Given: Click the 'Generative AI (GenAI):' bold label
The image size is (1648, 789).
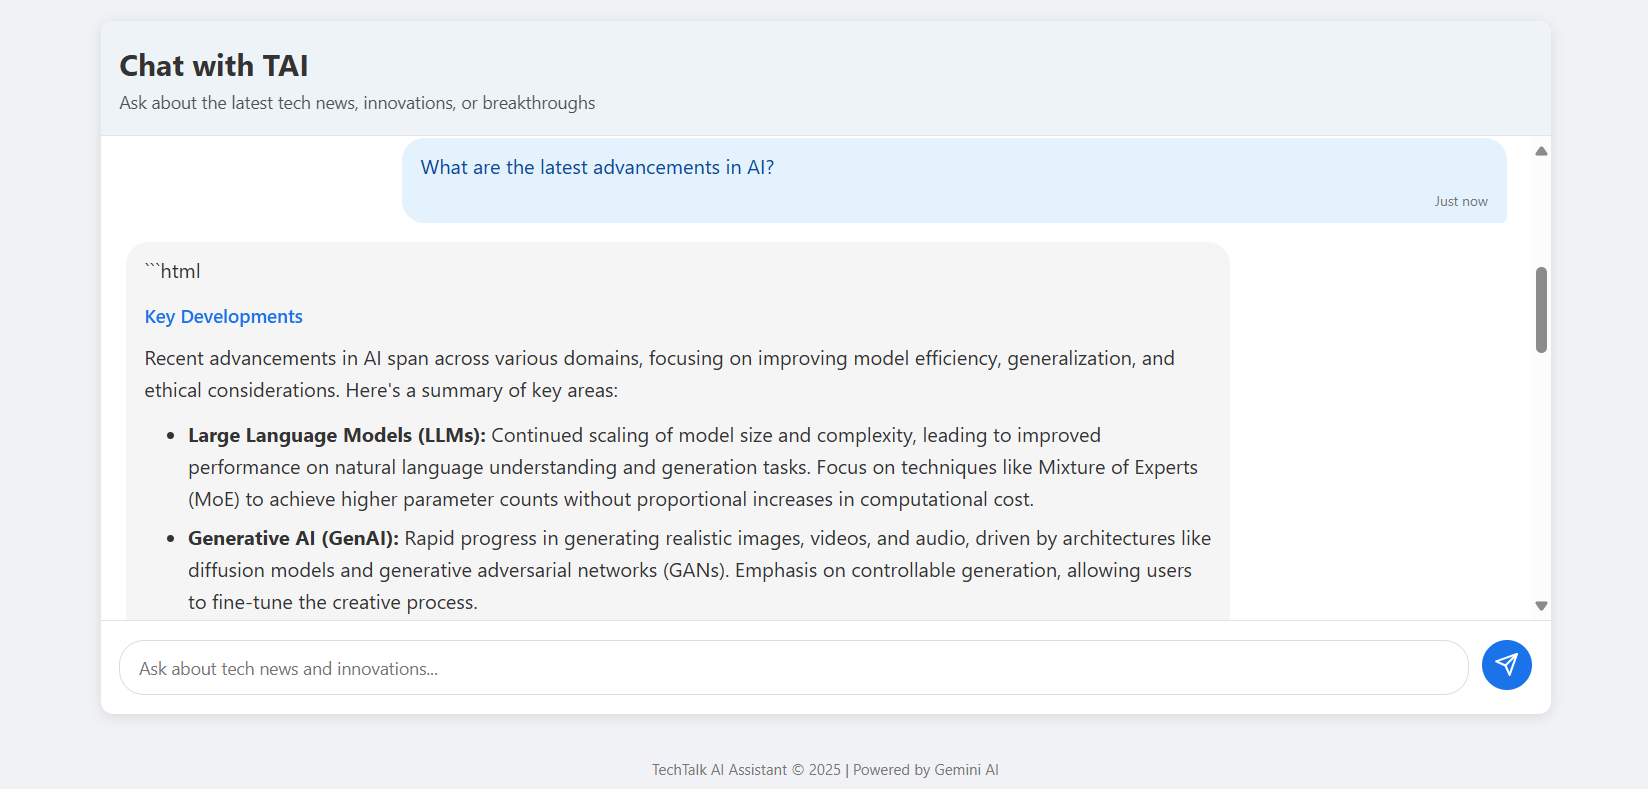Looking at the screenshot, I should point(293,538).
